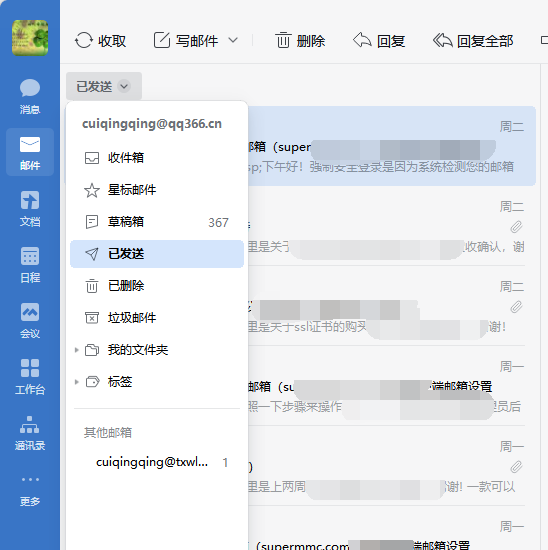Expand the 写邮件 dropdown arrow
Screen dimensions: 548x550
click(233, 40)
